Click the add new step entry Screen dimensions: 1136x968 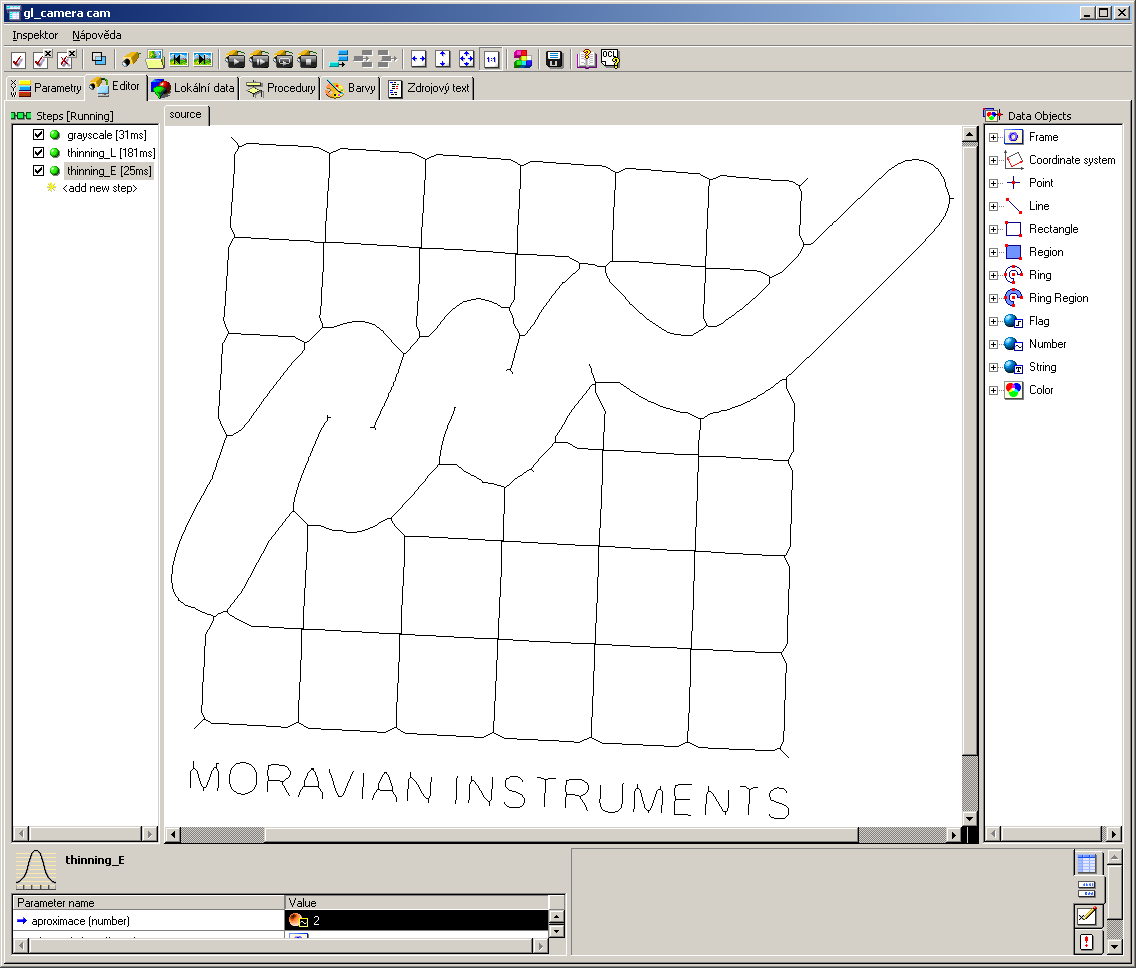tap(99, 188)
